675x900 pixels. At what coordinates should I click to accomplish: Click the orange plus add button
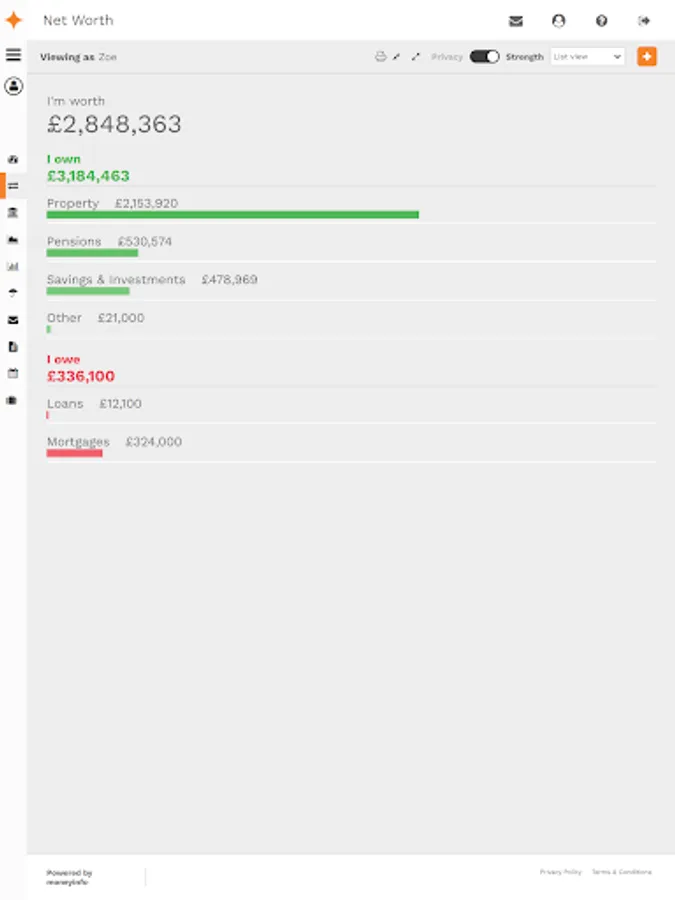[x=647, y=57]
